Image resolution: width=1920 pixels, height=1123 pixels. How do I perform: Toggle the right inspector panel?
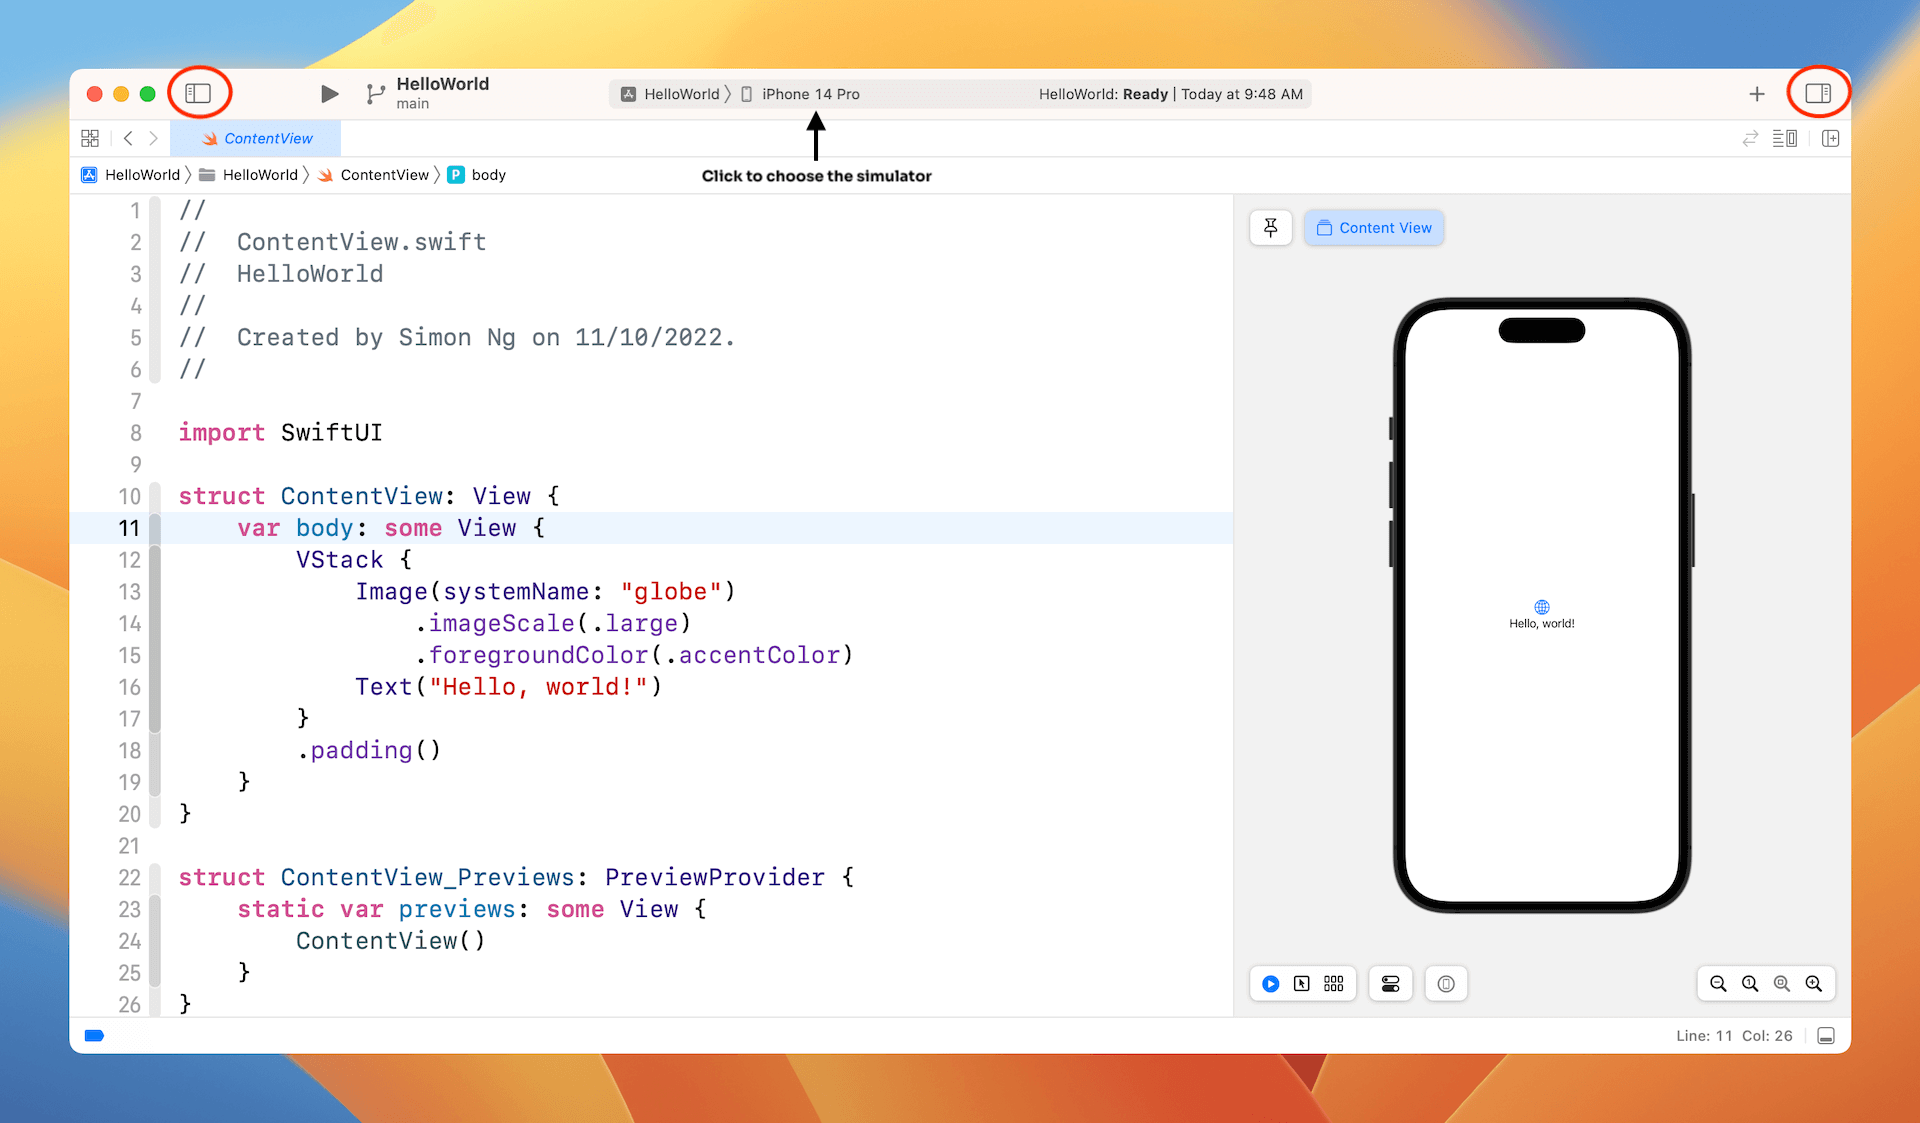coord(1818,93)
